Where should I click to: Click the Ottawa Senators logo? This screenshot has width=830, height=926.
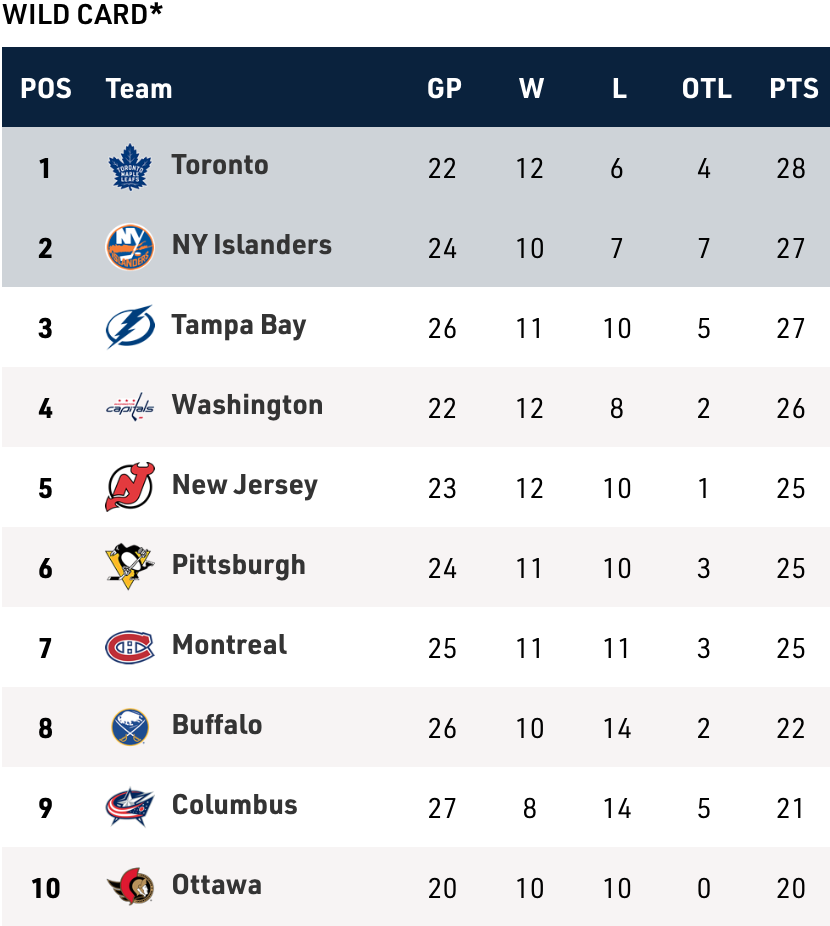point(129,887)
